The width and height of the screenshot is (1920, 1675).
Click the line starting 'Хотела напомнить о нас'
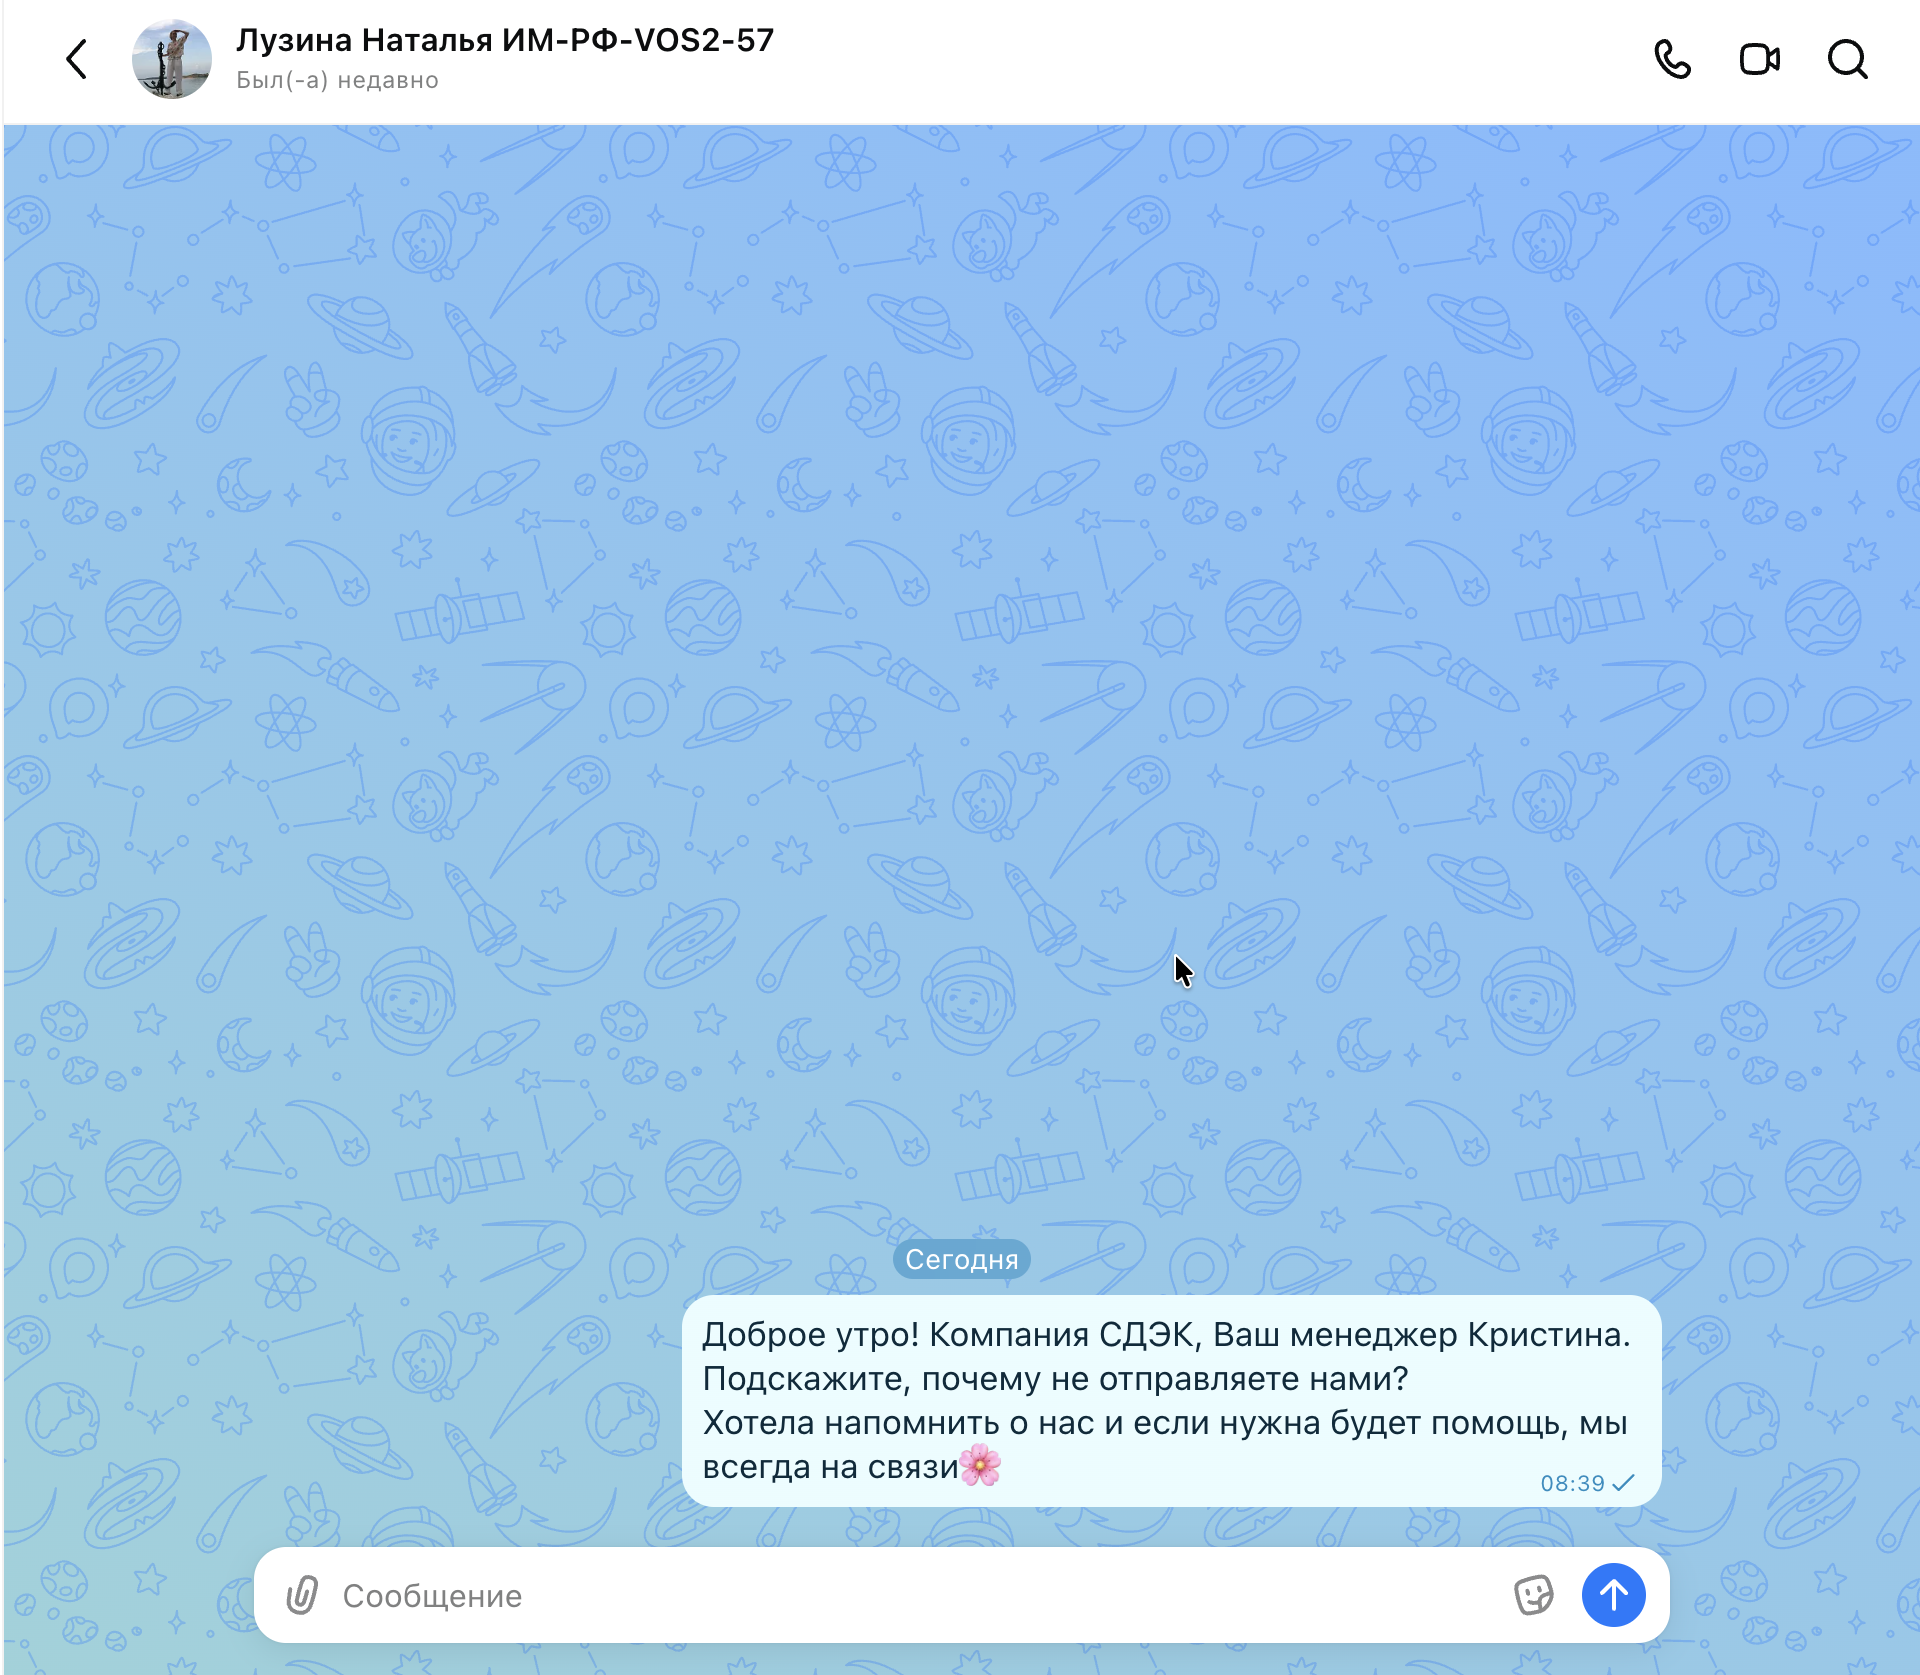click(x=1165, y=1422)
